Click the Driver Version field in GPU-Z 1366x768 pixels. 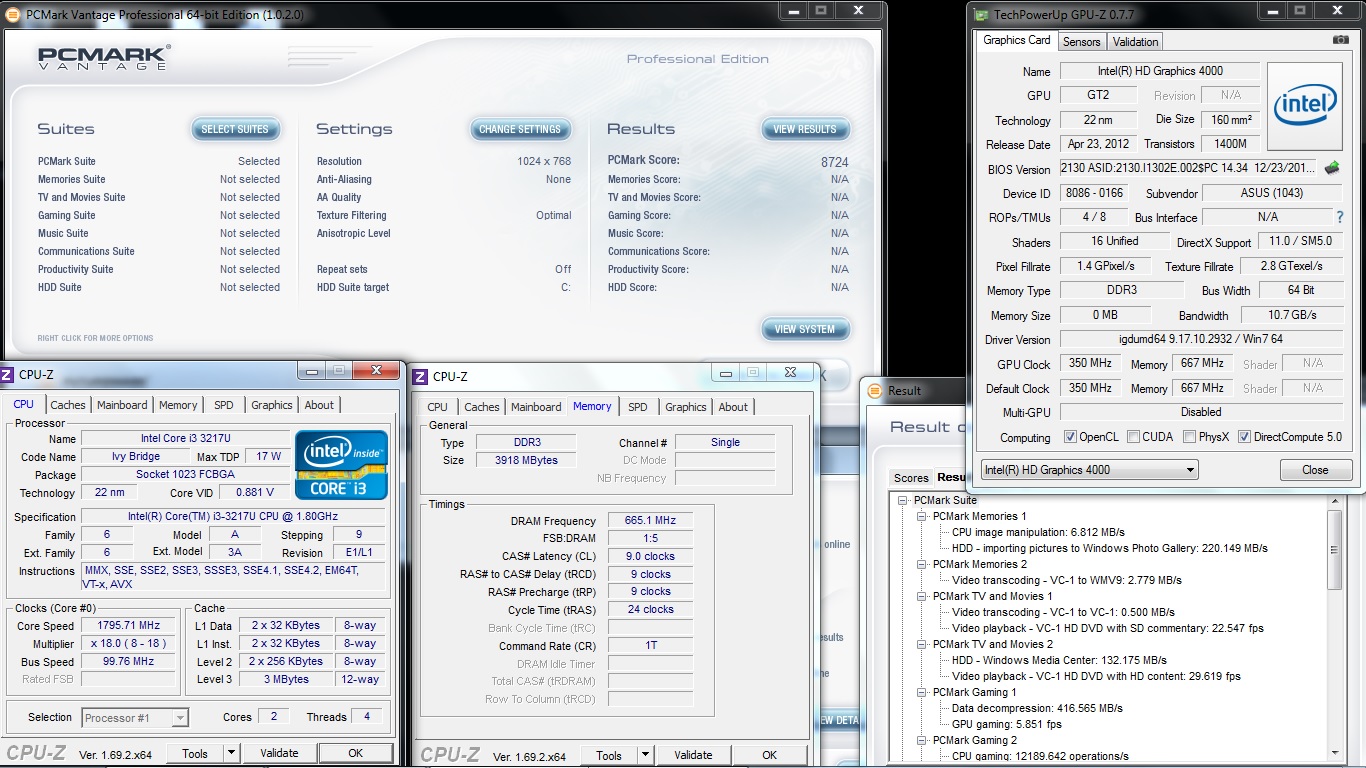point(1201,339)
